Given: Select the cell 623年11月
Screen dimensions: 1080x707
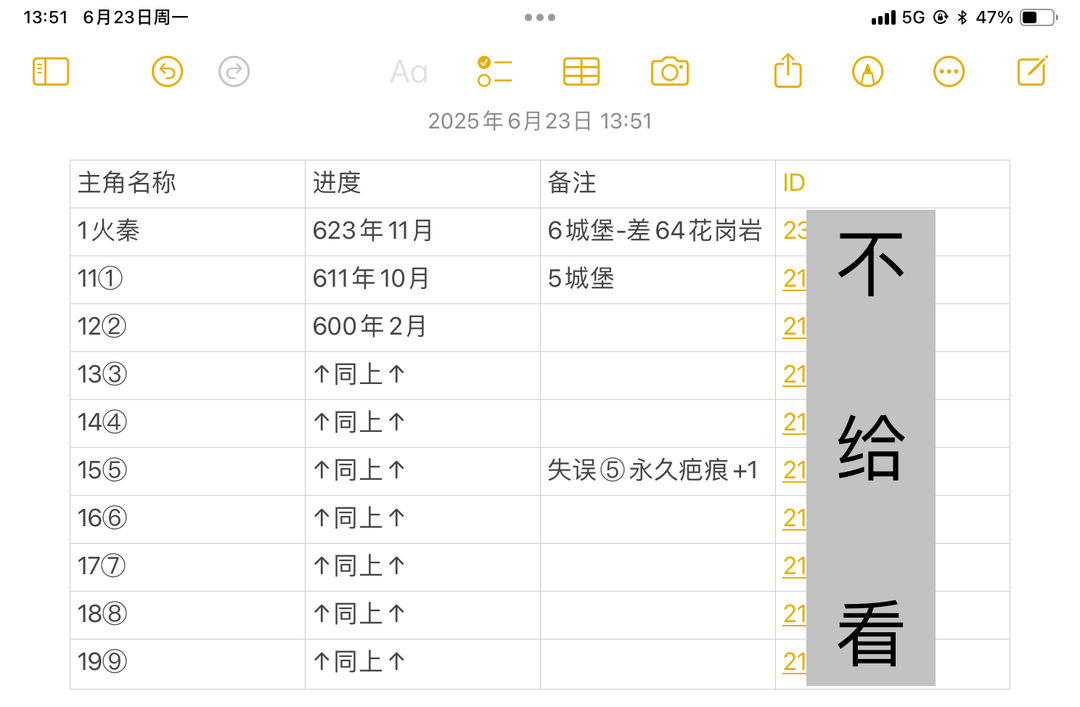Looking at the screenshot, I should (x=423, y=232).
